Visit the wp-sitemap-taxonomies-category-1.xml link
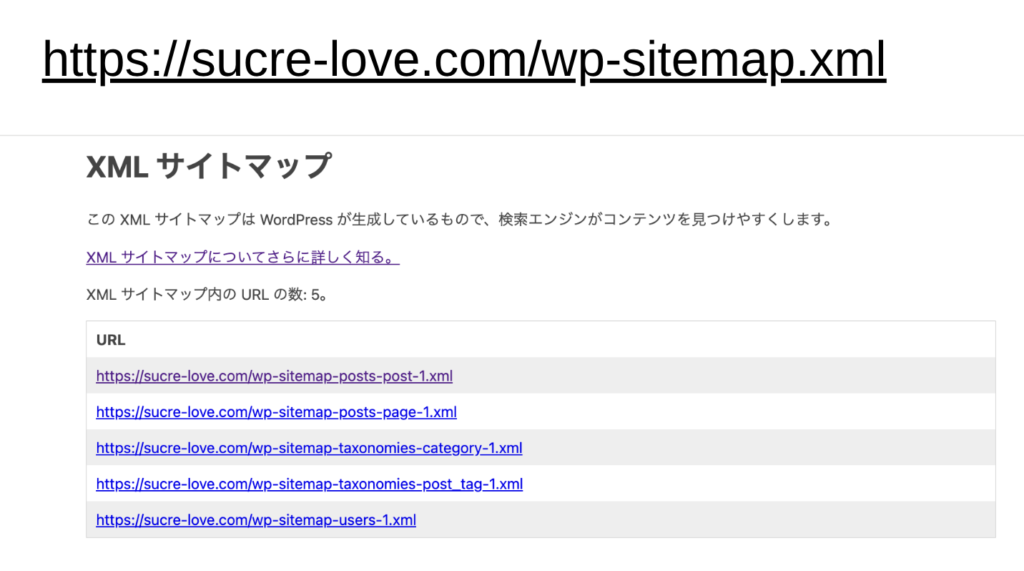 point(309,448)
